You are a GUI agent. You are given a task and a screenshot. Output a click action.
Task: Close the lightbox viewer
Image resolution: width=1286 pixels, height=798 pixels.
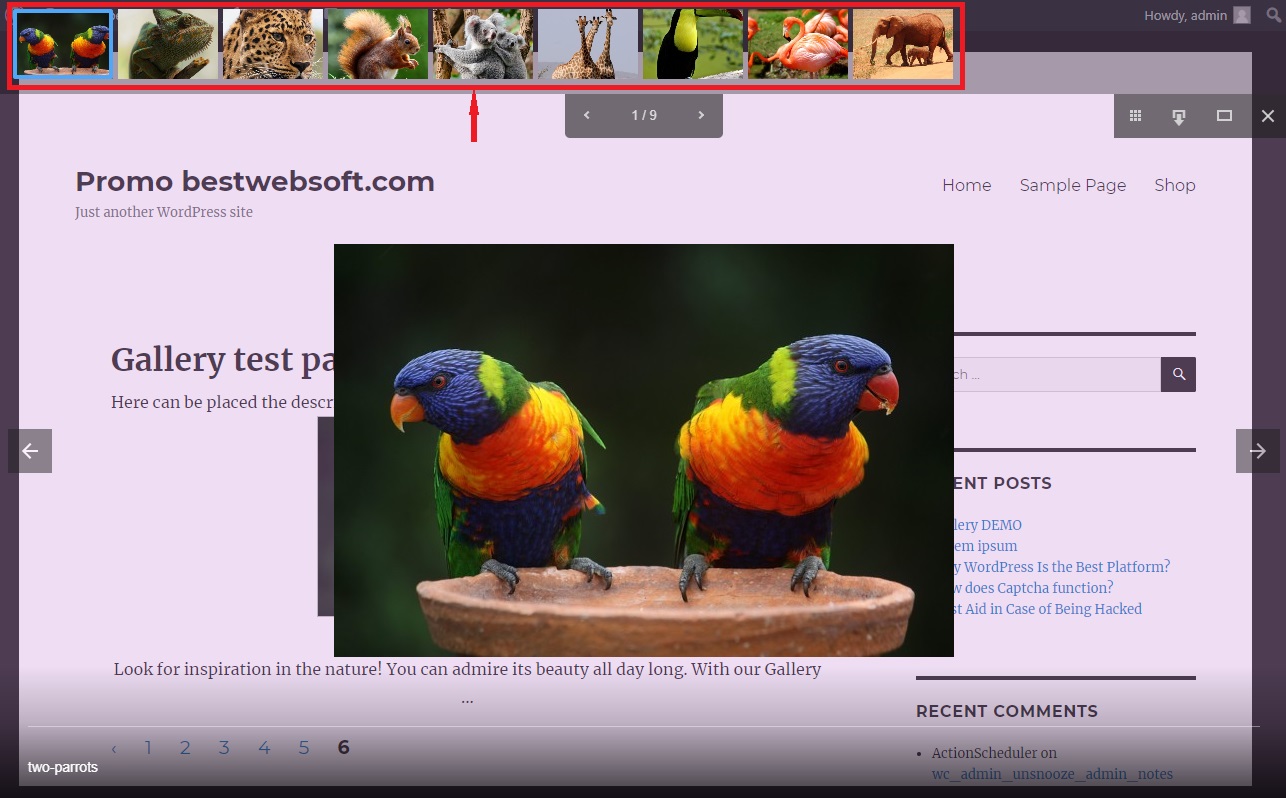click(1267, 116)
